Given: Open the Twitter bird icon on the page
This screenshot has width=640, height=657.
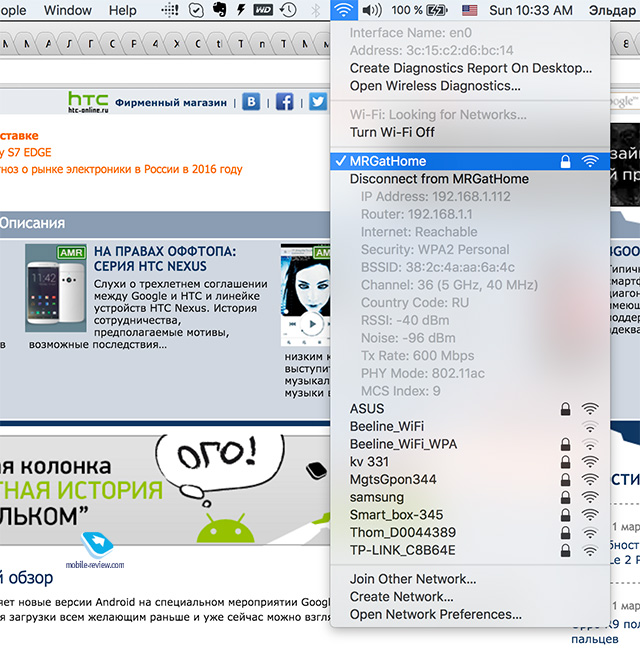Looking at the screenshot, I should pyautogui.click(x=318, y=102).
